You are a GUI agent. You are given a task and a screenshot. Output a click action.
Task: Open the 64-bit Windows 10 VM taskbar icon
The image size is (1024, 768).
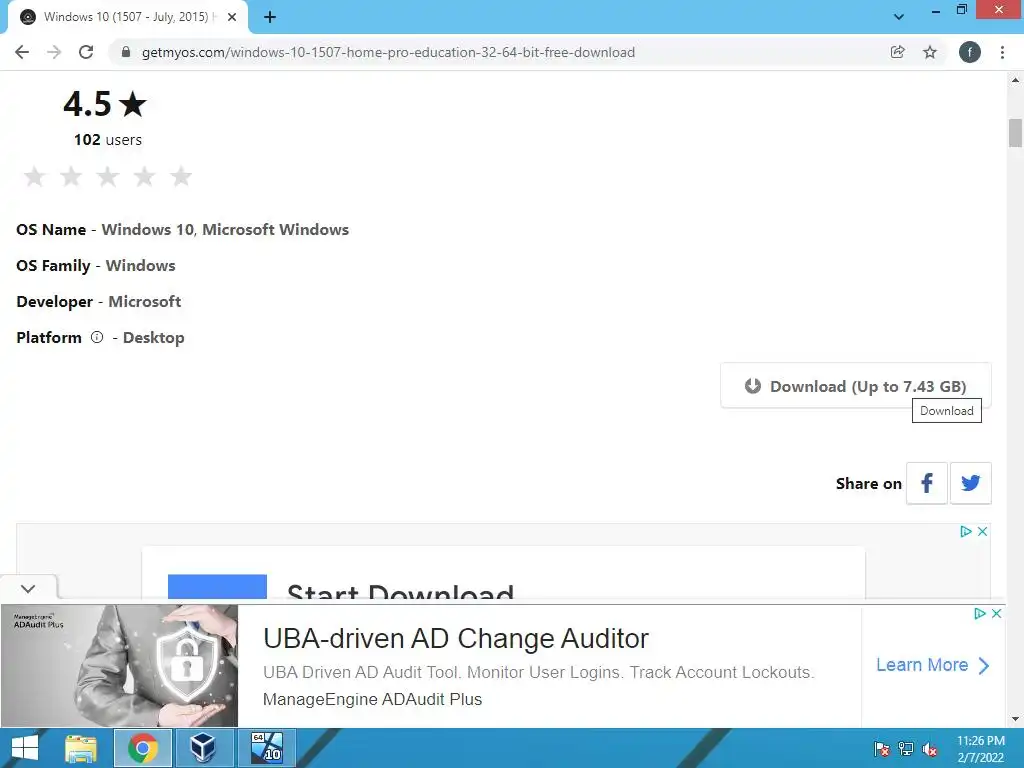point(267,748)
